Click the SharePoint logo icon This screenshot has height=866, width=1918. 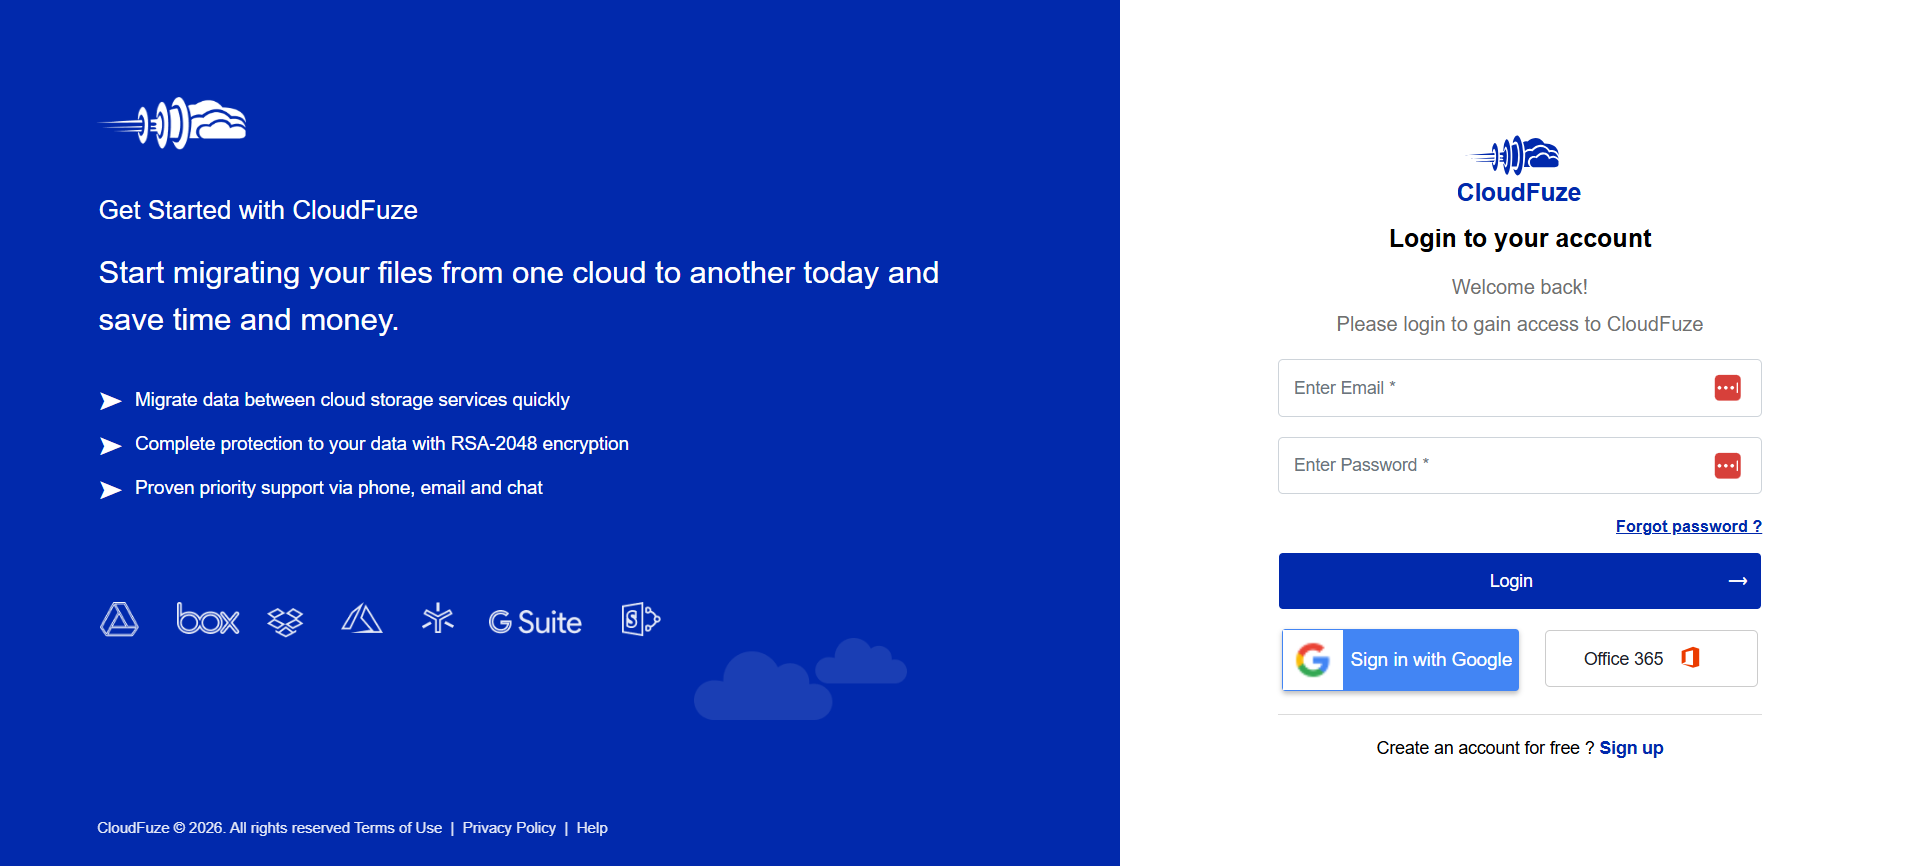tap(640, 619)
